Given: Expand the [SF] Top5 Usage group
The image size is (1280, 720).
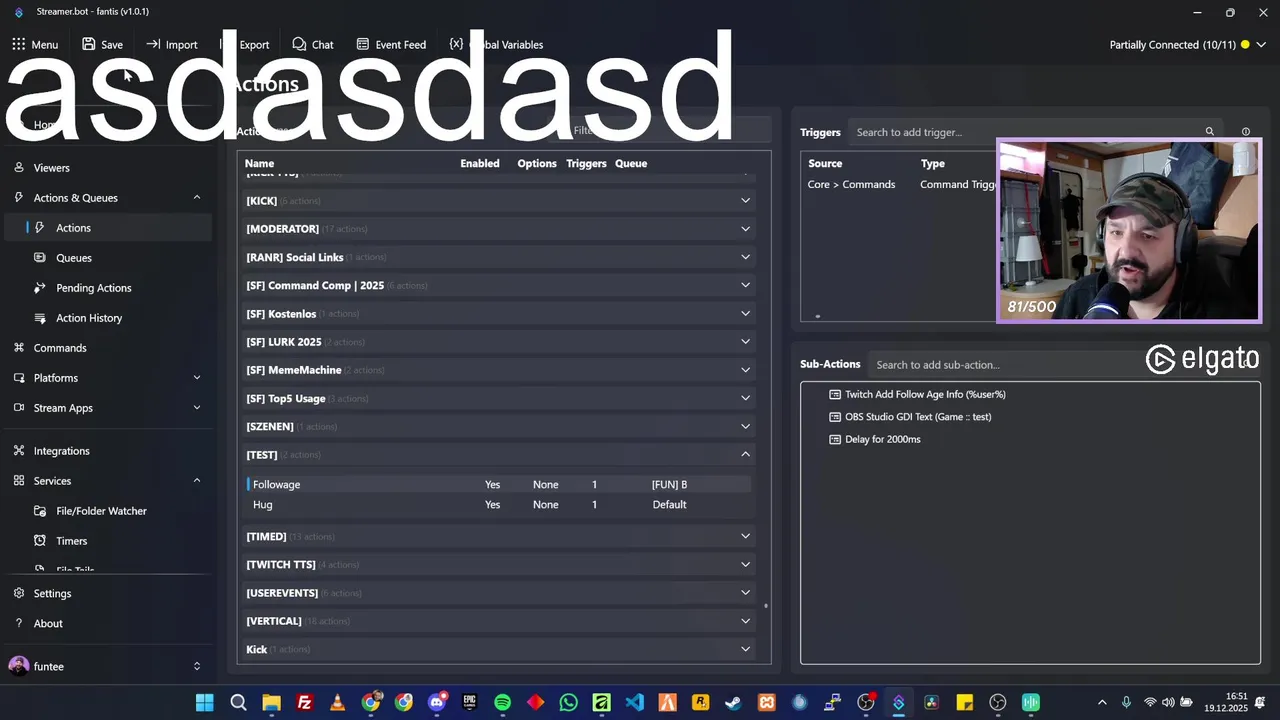Looking at the screenshot, I should pos(745,398).
